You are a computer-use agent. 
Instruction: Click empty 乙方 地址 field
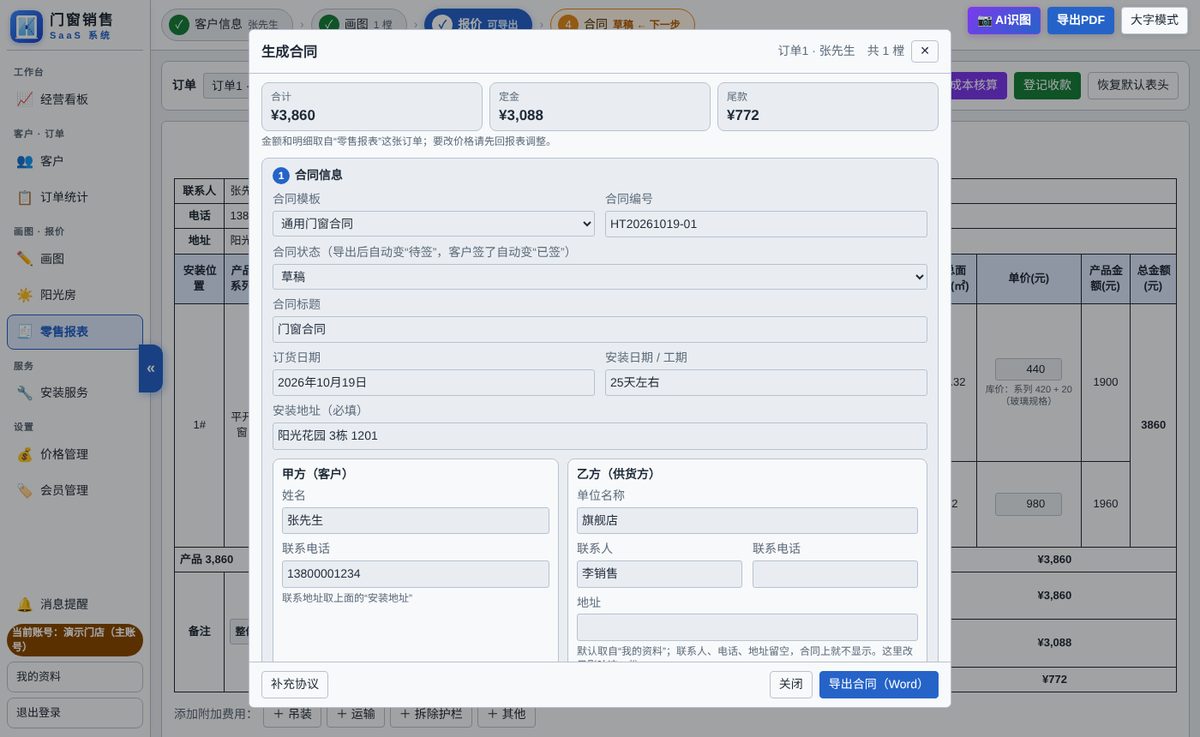pos(747,627)
